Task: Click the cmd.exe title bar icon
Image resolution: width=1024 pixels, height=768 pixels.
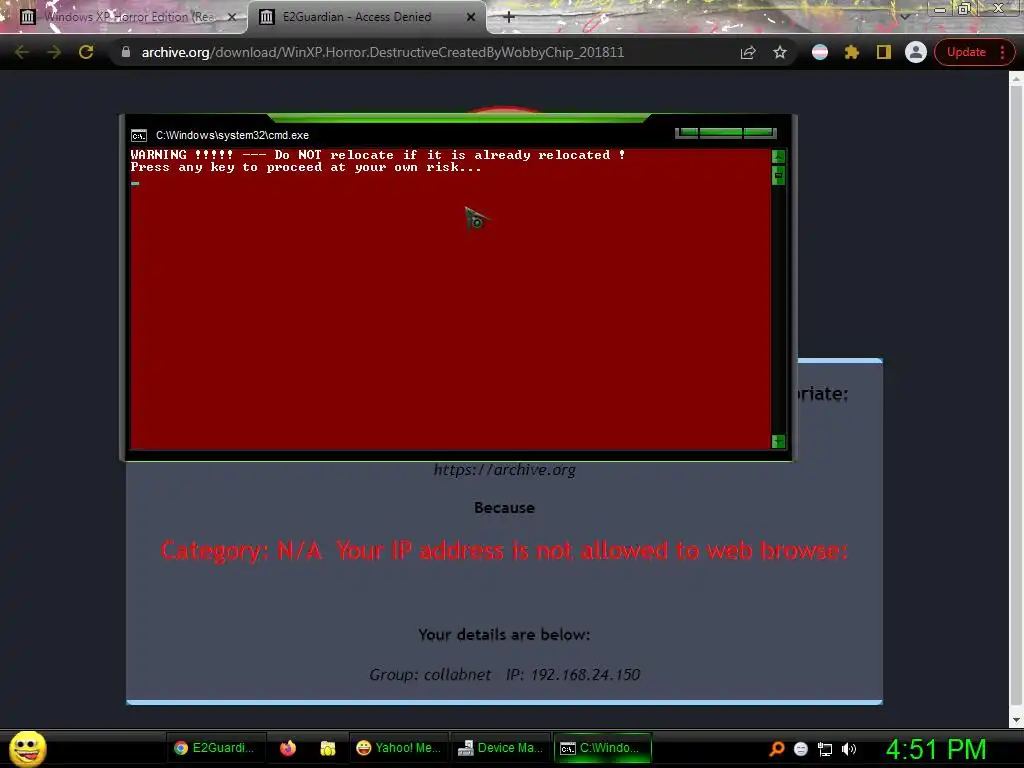Action: pos(138,135)
